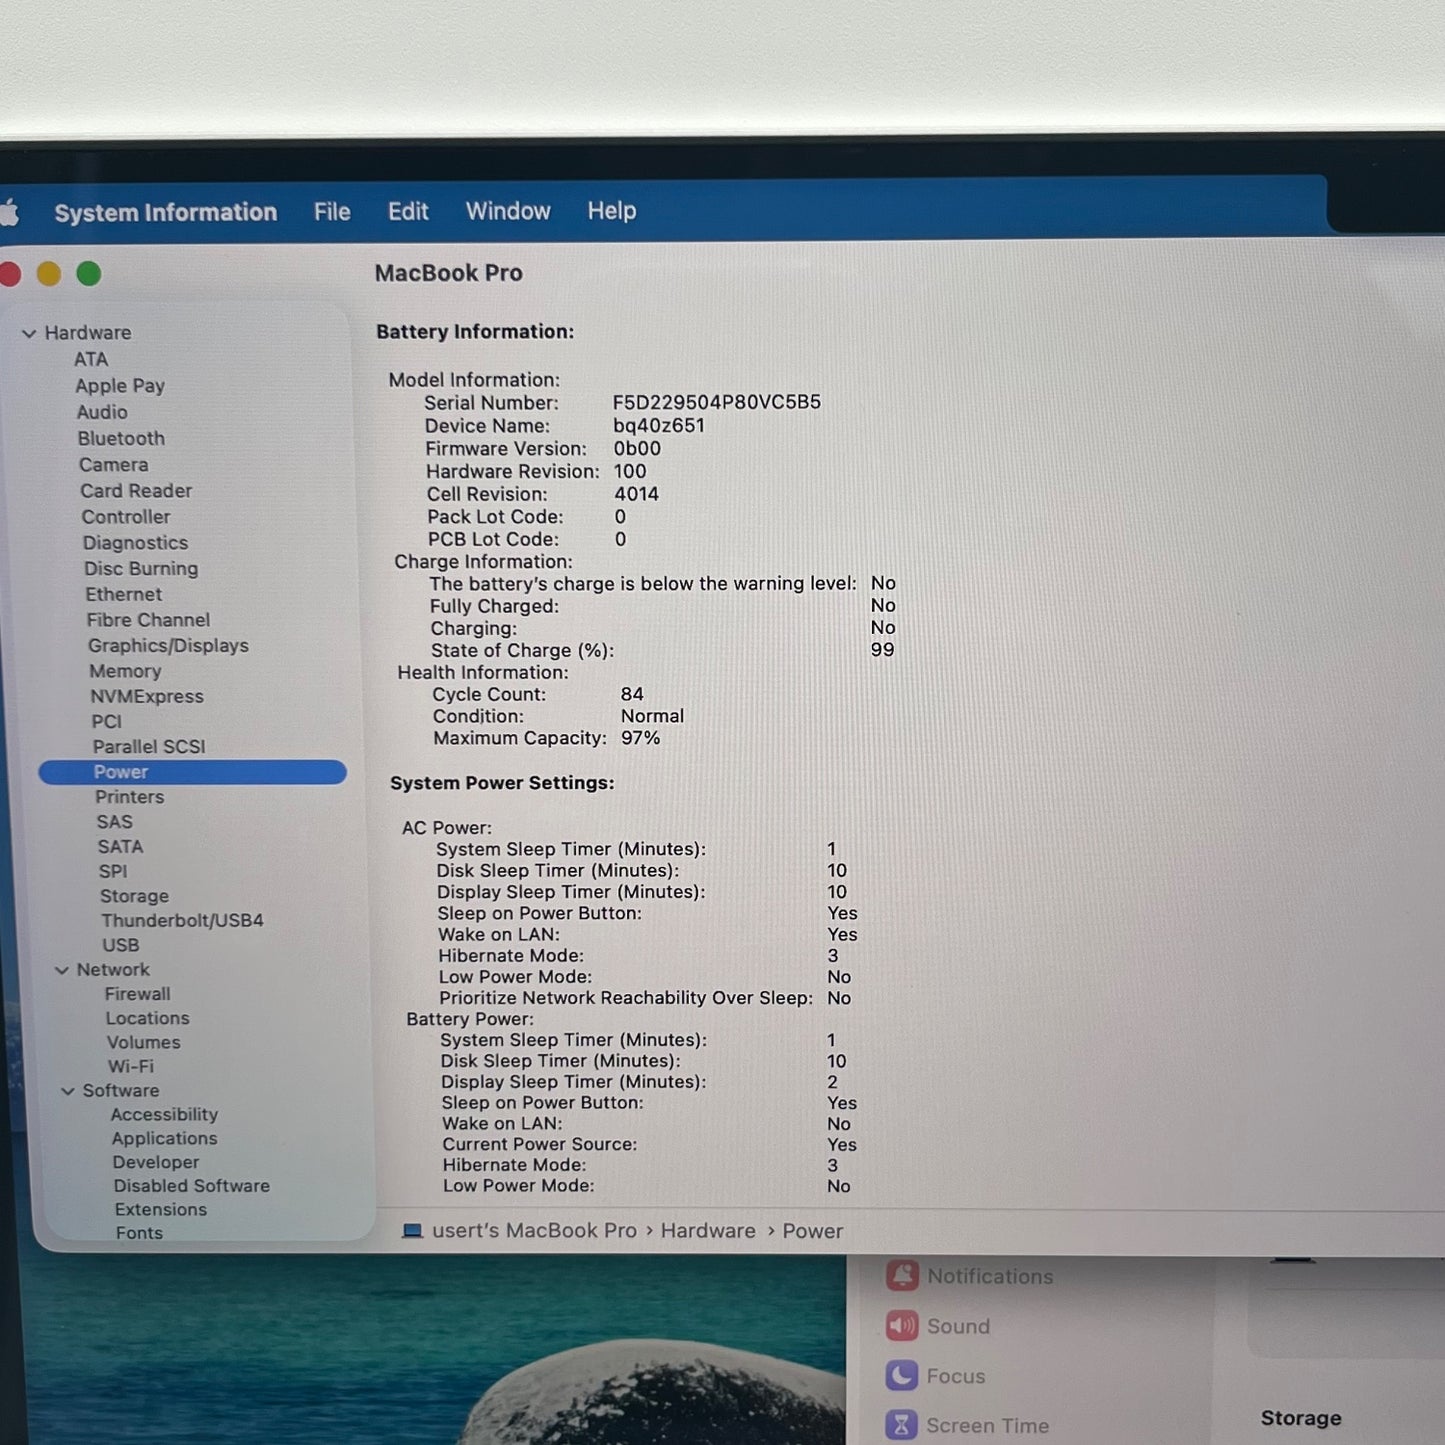Open the Window menu
1445x1445 pixels.
point(508,211)
